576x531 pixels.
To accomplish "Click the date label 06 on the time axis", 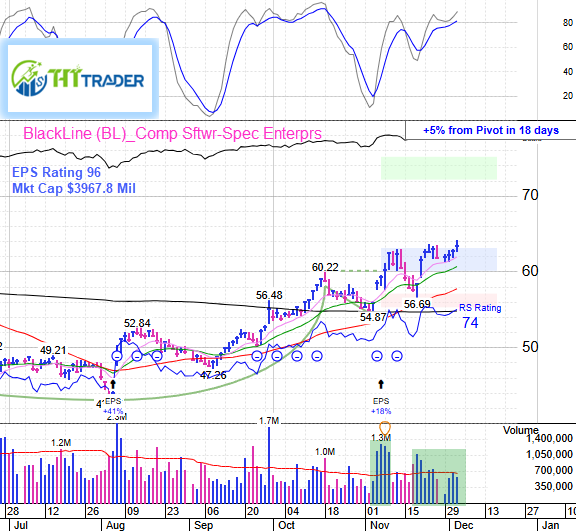I will [213, 511].
